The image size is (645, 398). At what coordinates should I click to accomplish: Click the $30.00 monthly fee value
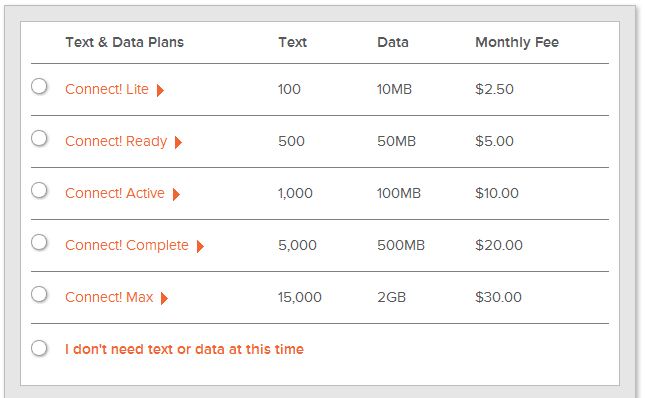click(x=498, y=297)
